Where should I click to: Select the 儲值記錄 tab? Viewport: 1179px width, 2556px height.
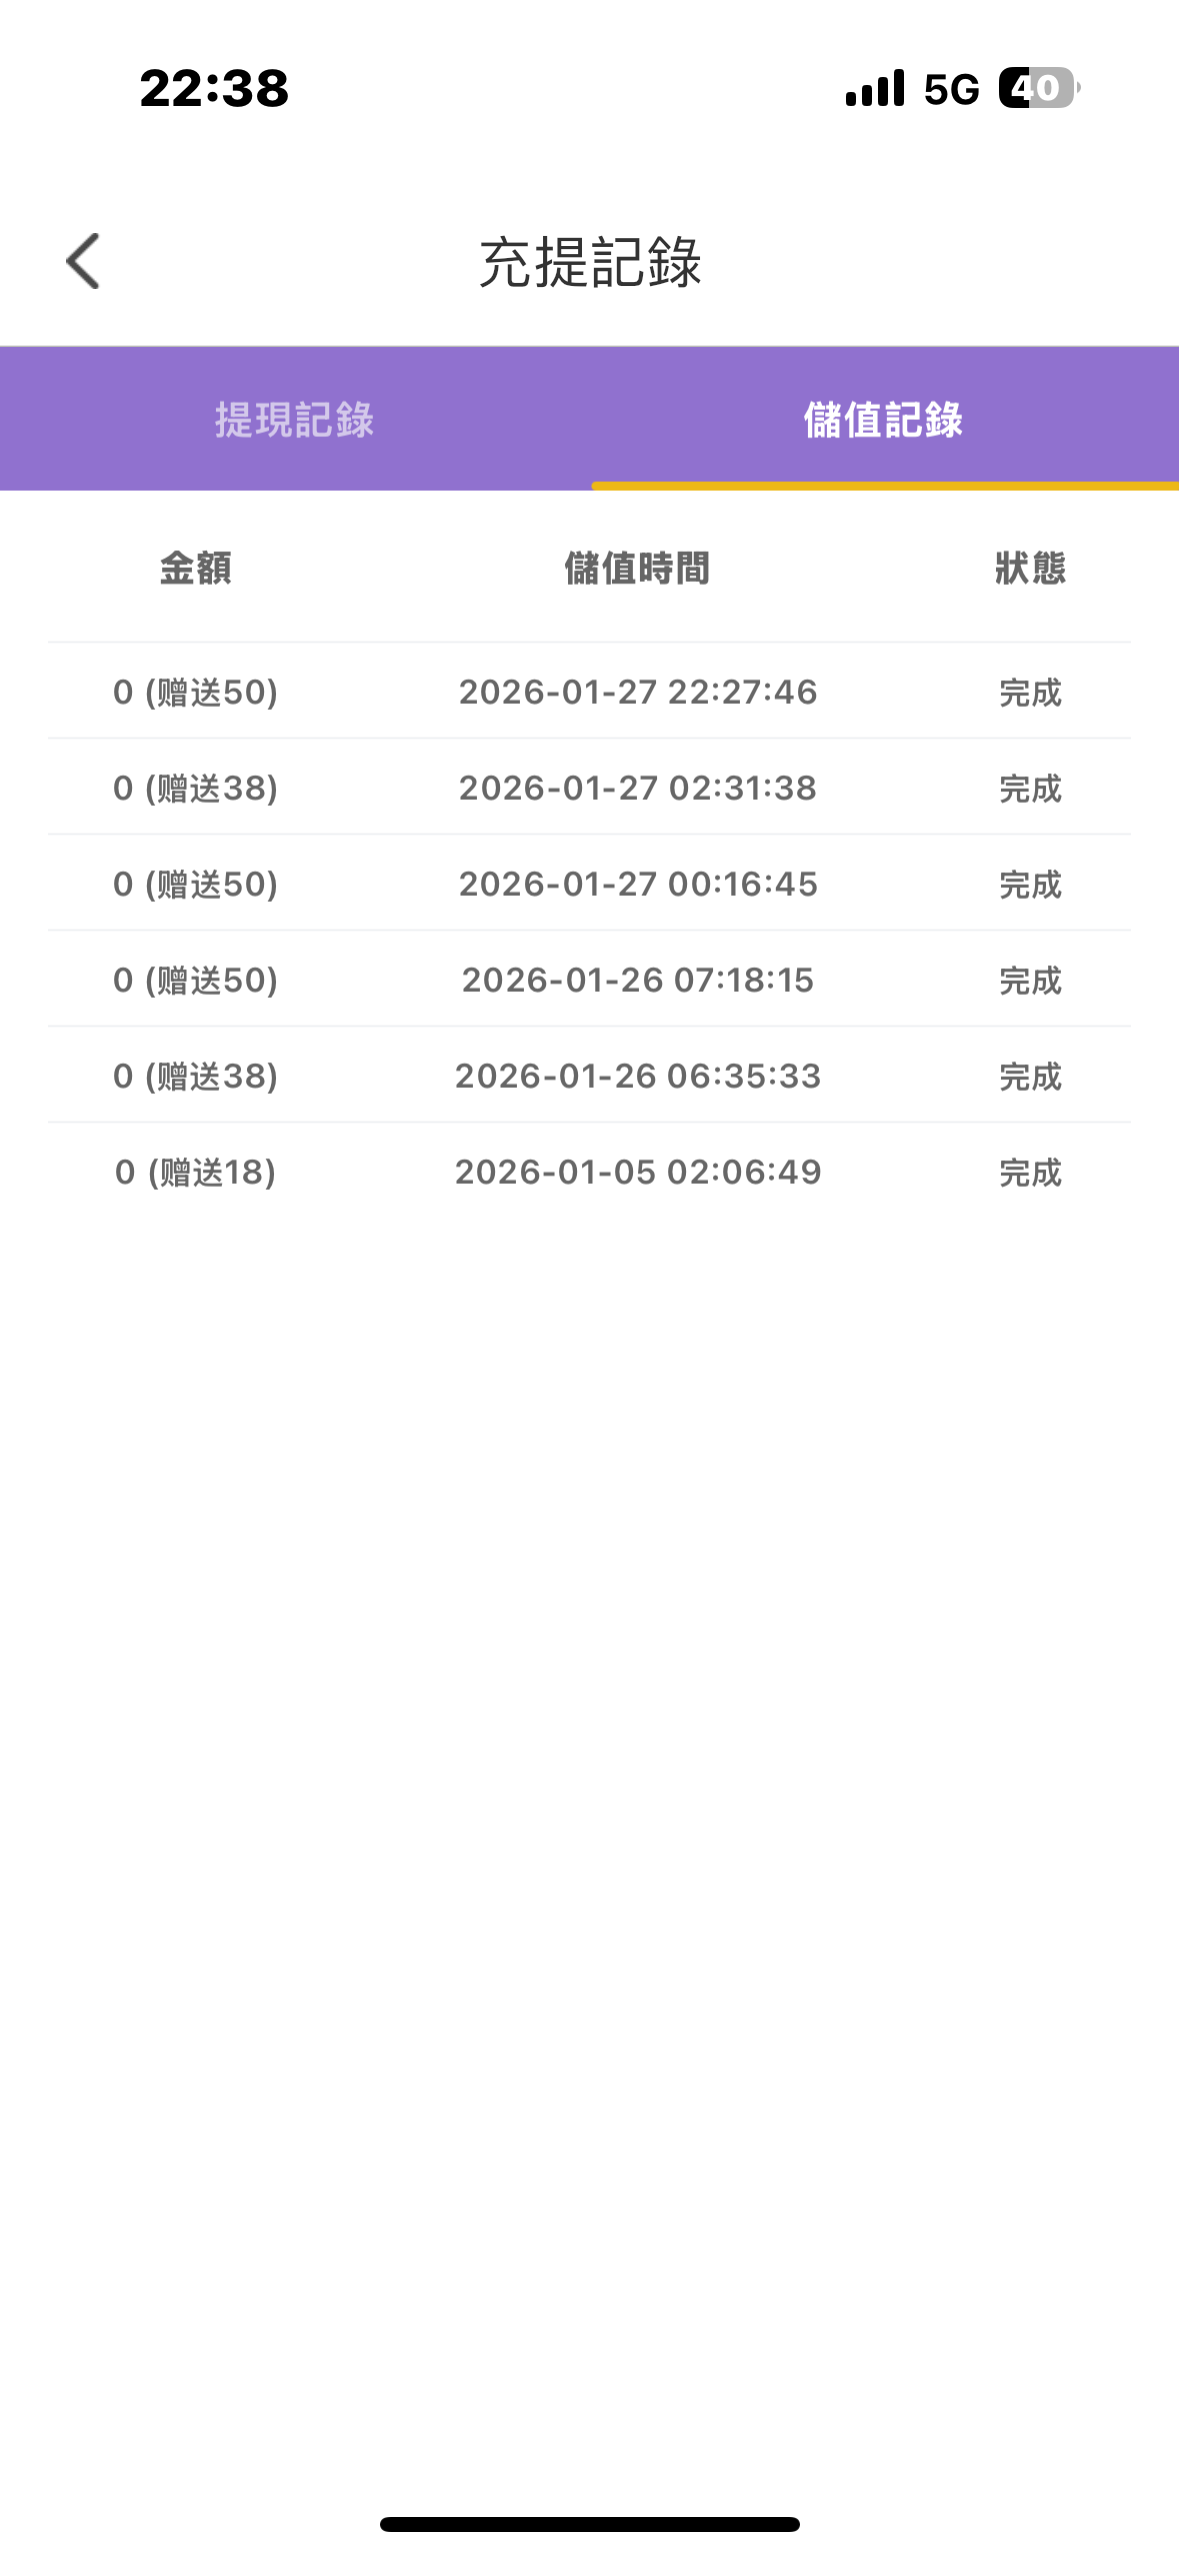click(x=883, y=420)
